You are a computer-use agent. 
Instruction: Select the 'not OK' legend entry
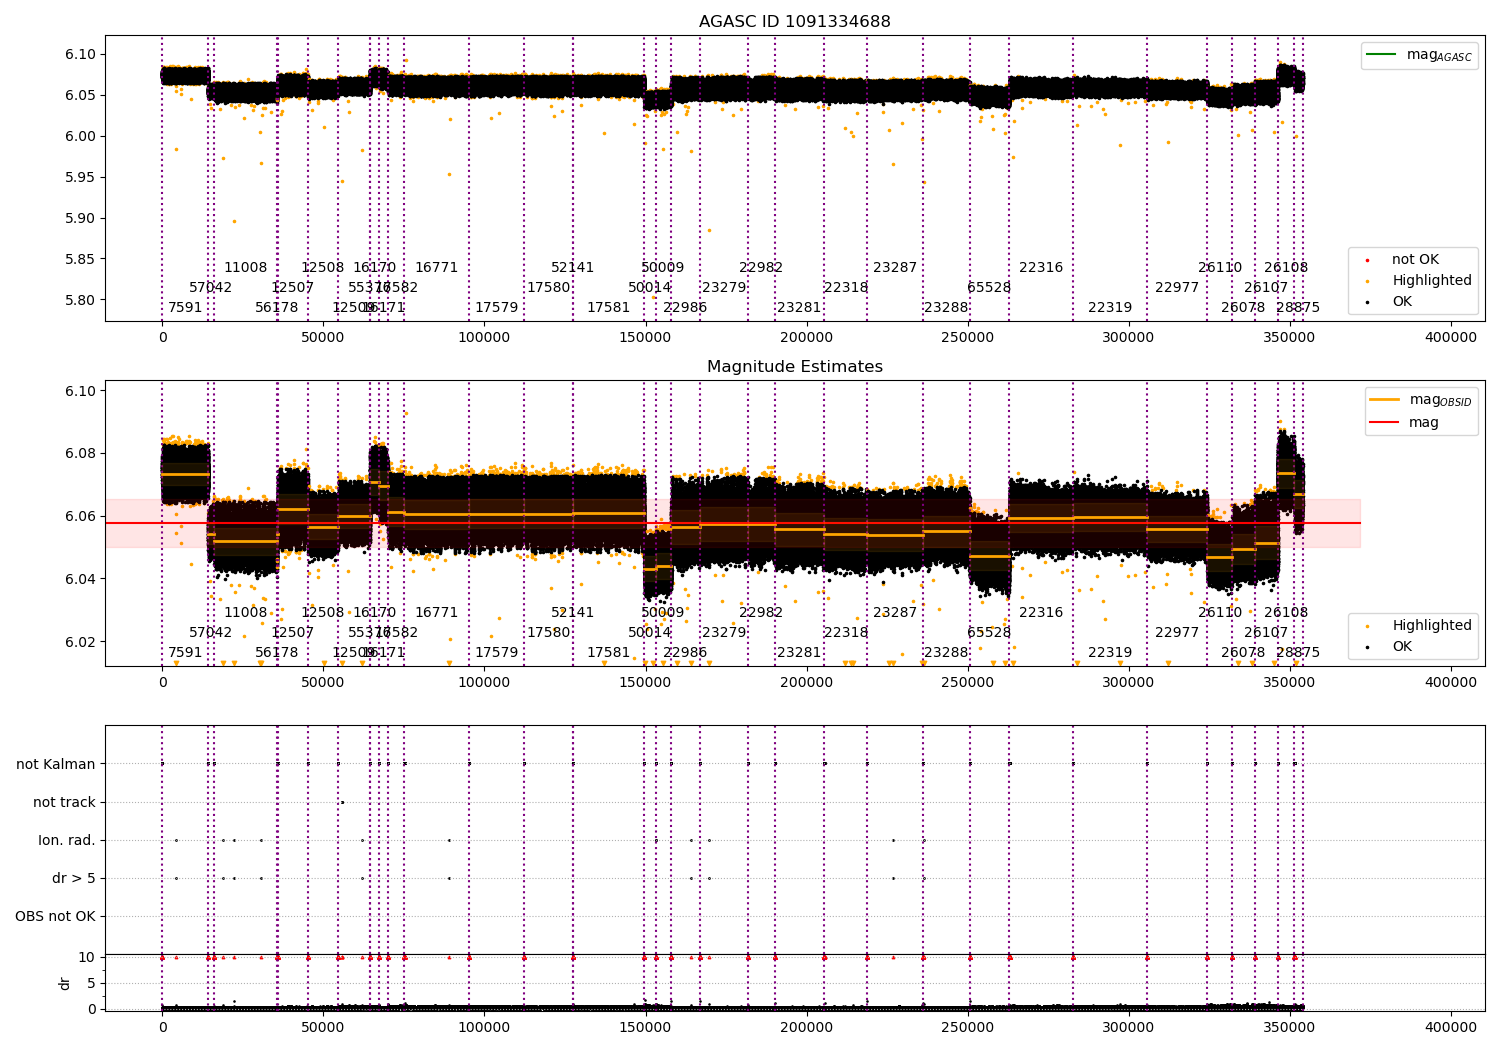[1404, 260]
